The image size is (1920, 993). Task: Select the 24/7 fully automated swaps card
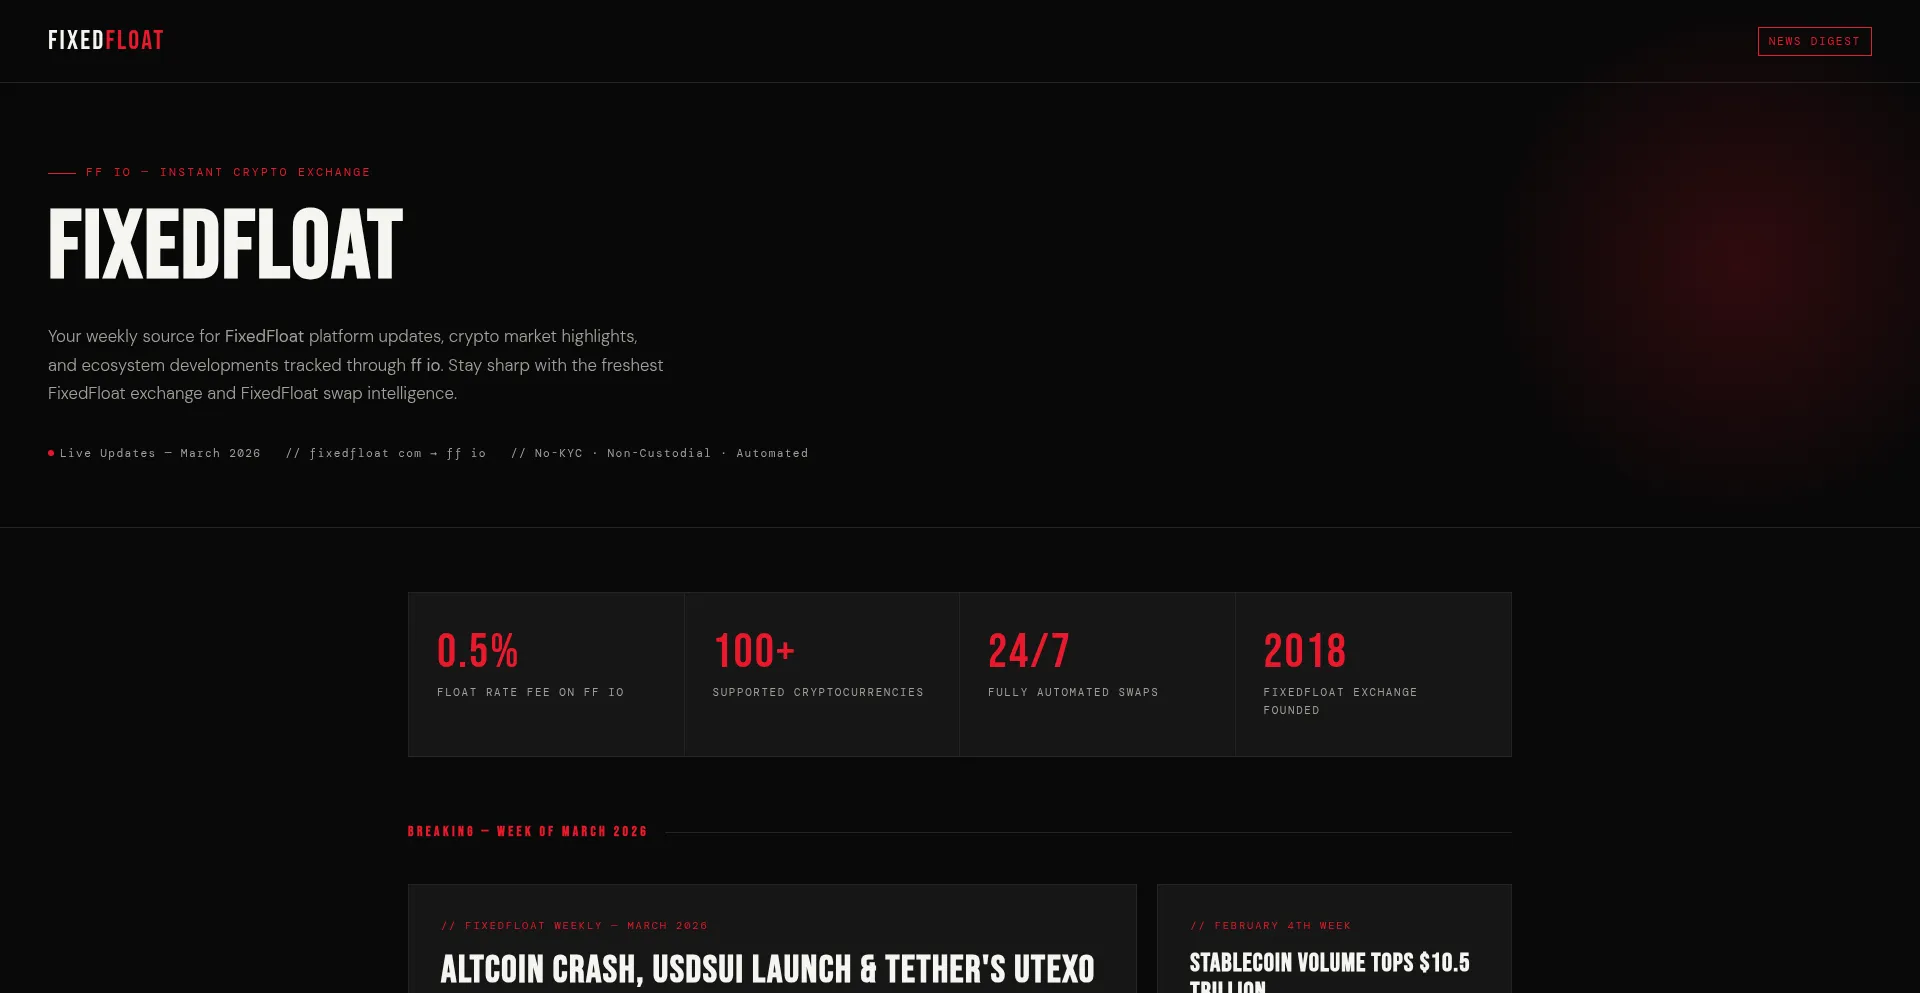(x=1097, y=674)
